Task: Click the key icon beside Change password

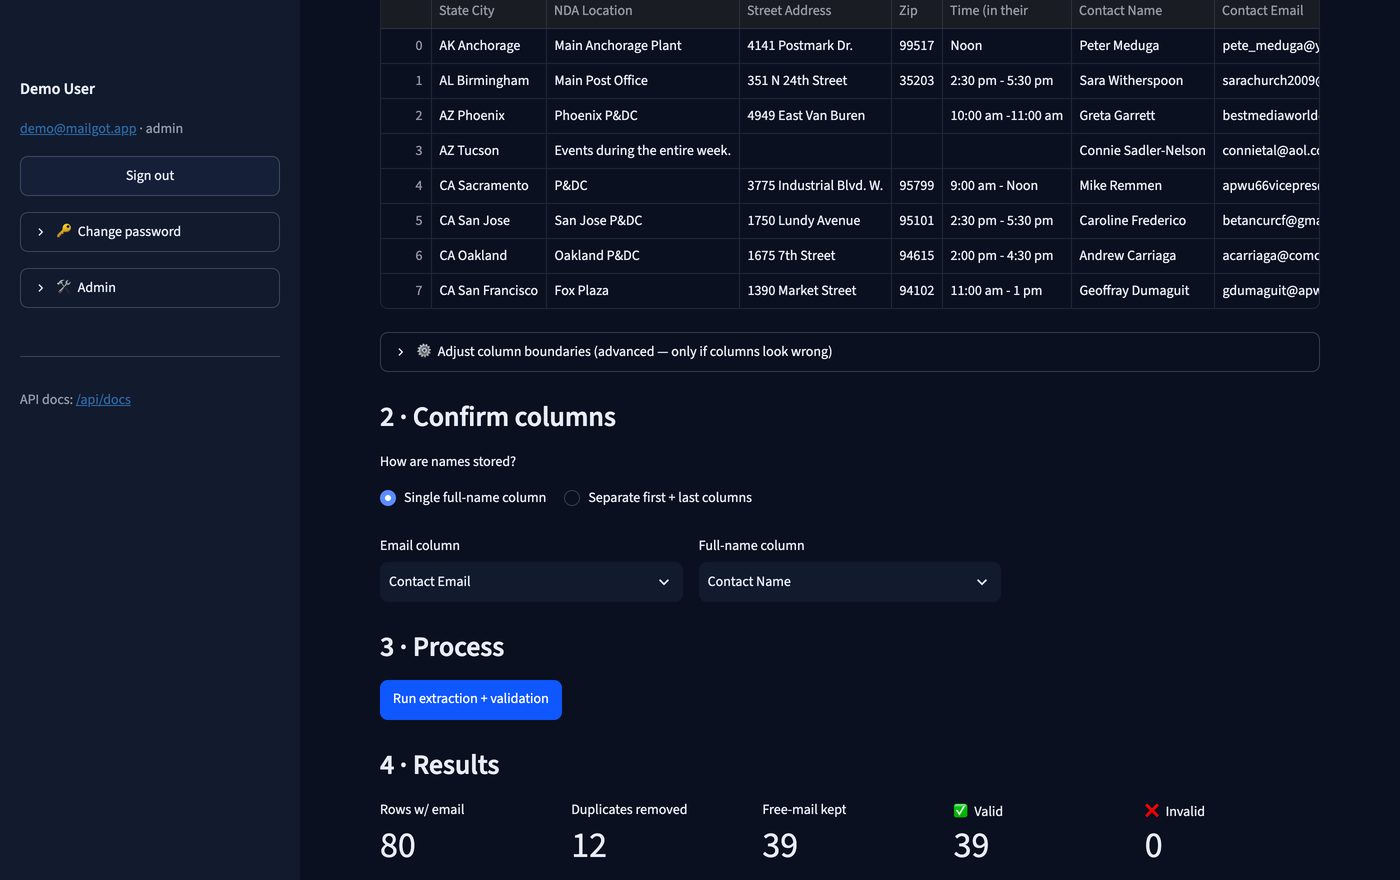Action: tap(64, 231)
